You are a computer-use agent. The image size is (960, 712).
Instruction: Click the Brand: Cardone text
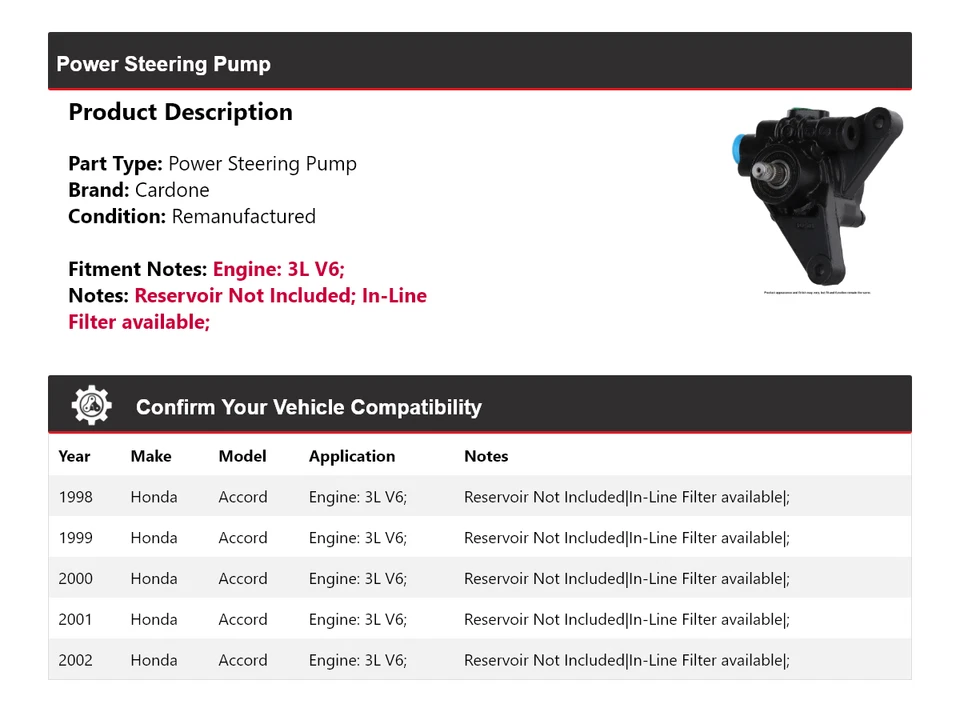[x=139, y=190]
